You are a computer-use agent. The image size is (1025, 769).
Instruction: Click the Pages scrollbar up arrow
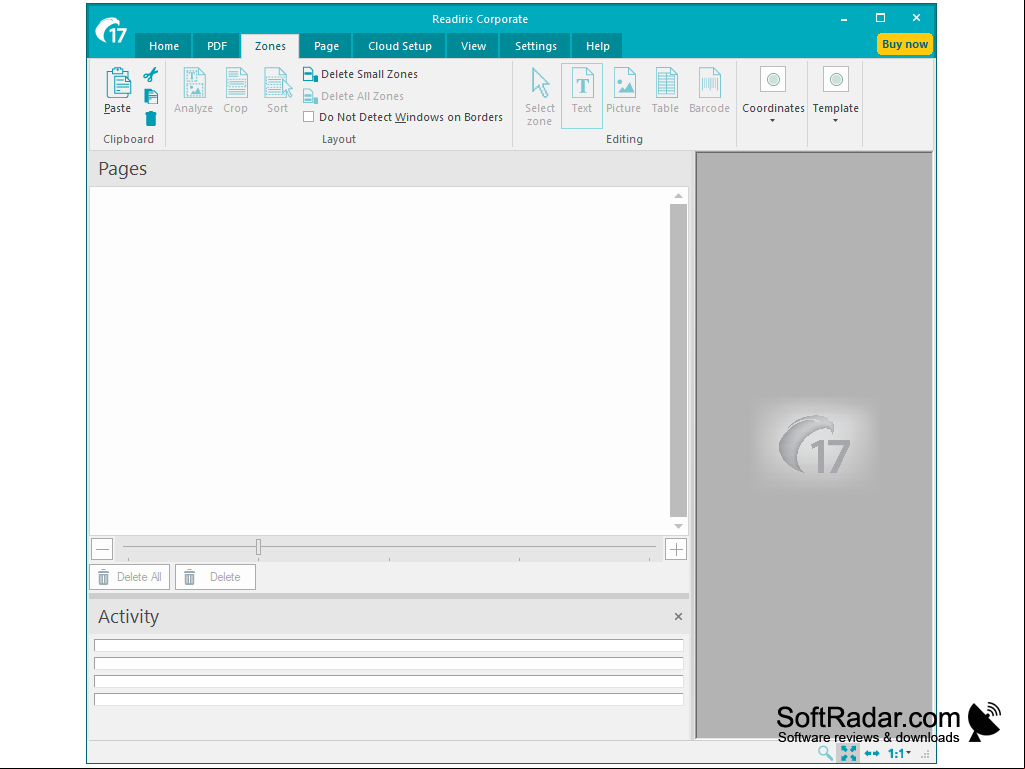coord(679,196)
